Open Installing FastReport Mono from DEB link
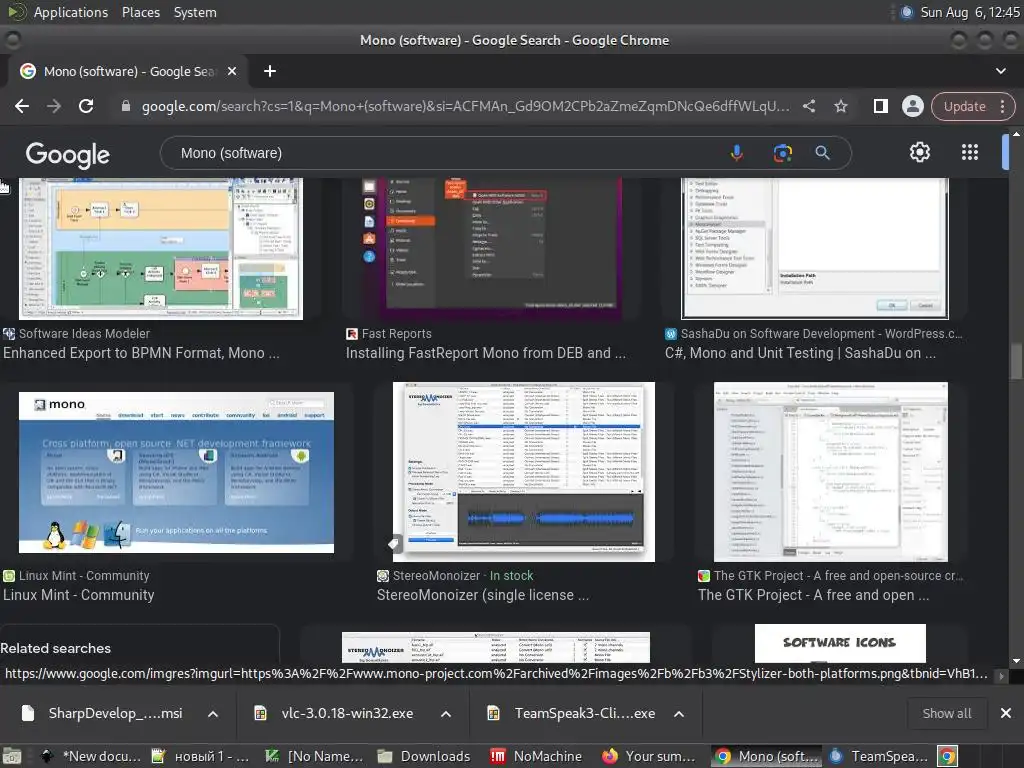This screenshot has width=1024, height=768. click(485, 353)
